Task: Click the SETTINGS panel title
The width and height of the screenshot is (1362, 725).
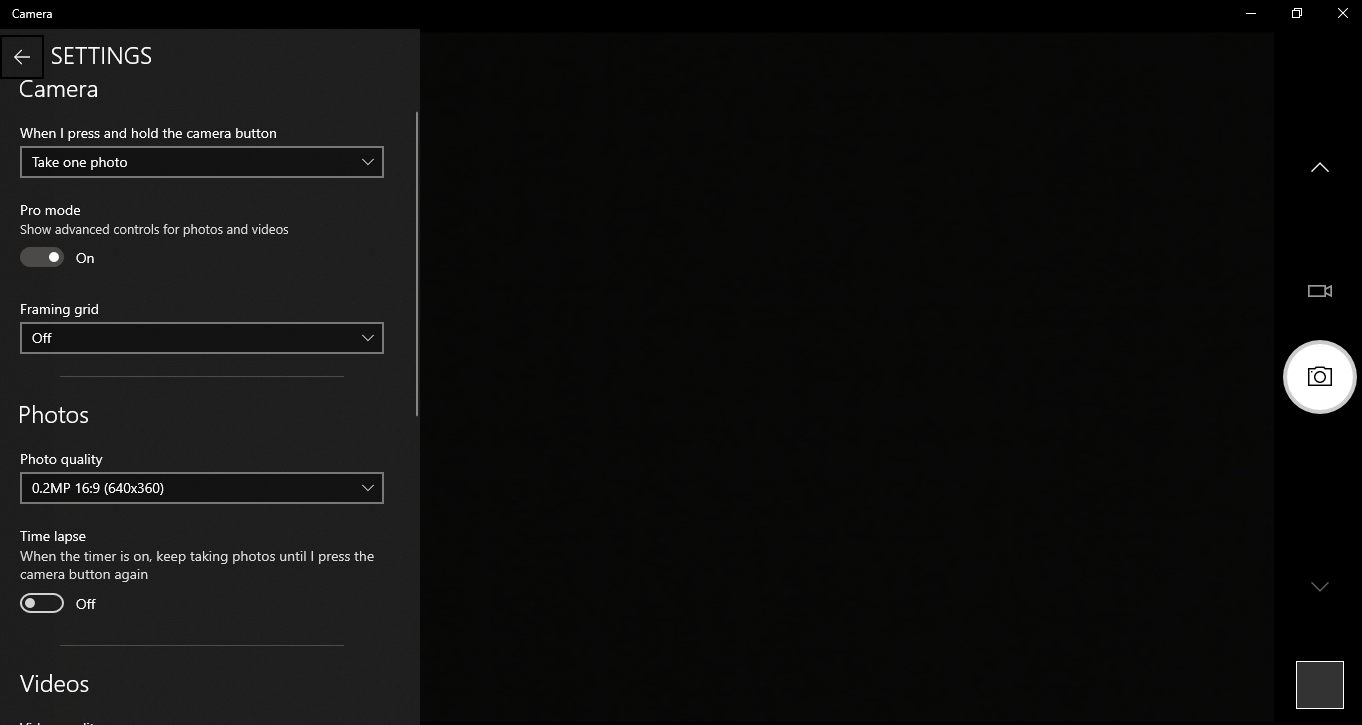Action: [101, 56]
